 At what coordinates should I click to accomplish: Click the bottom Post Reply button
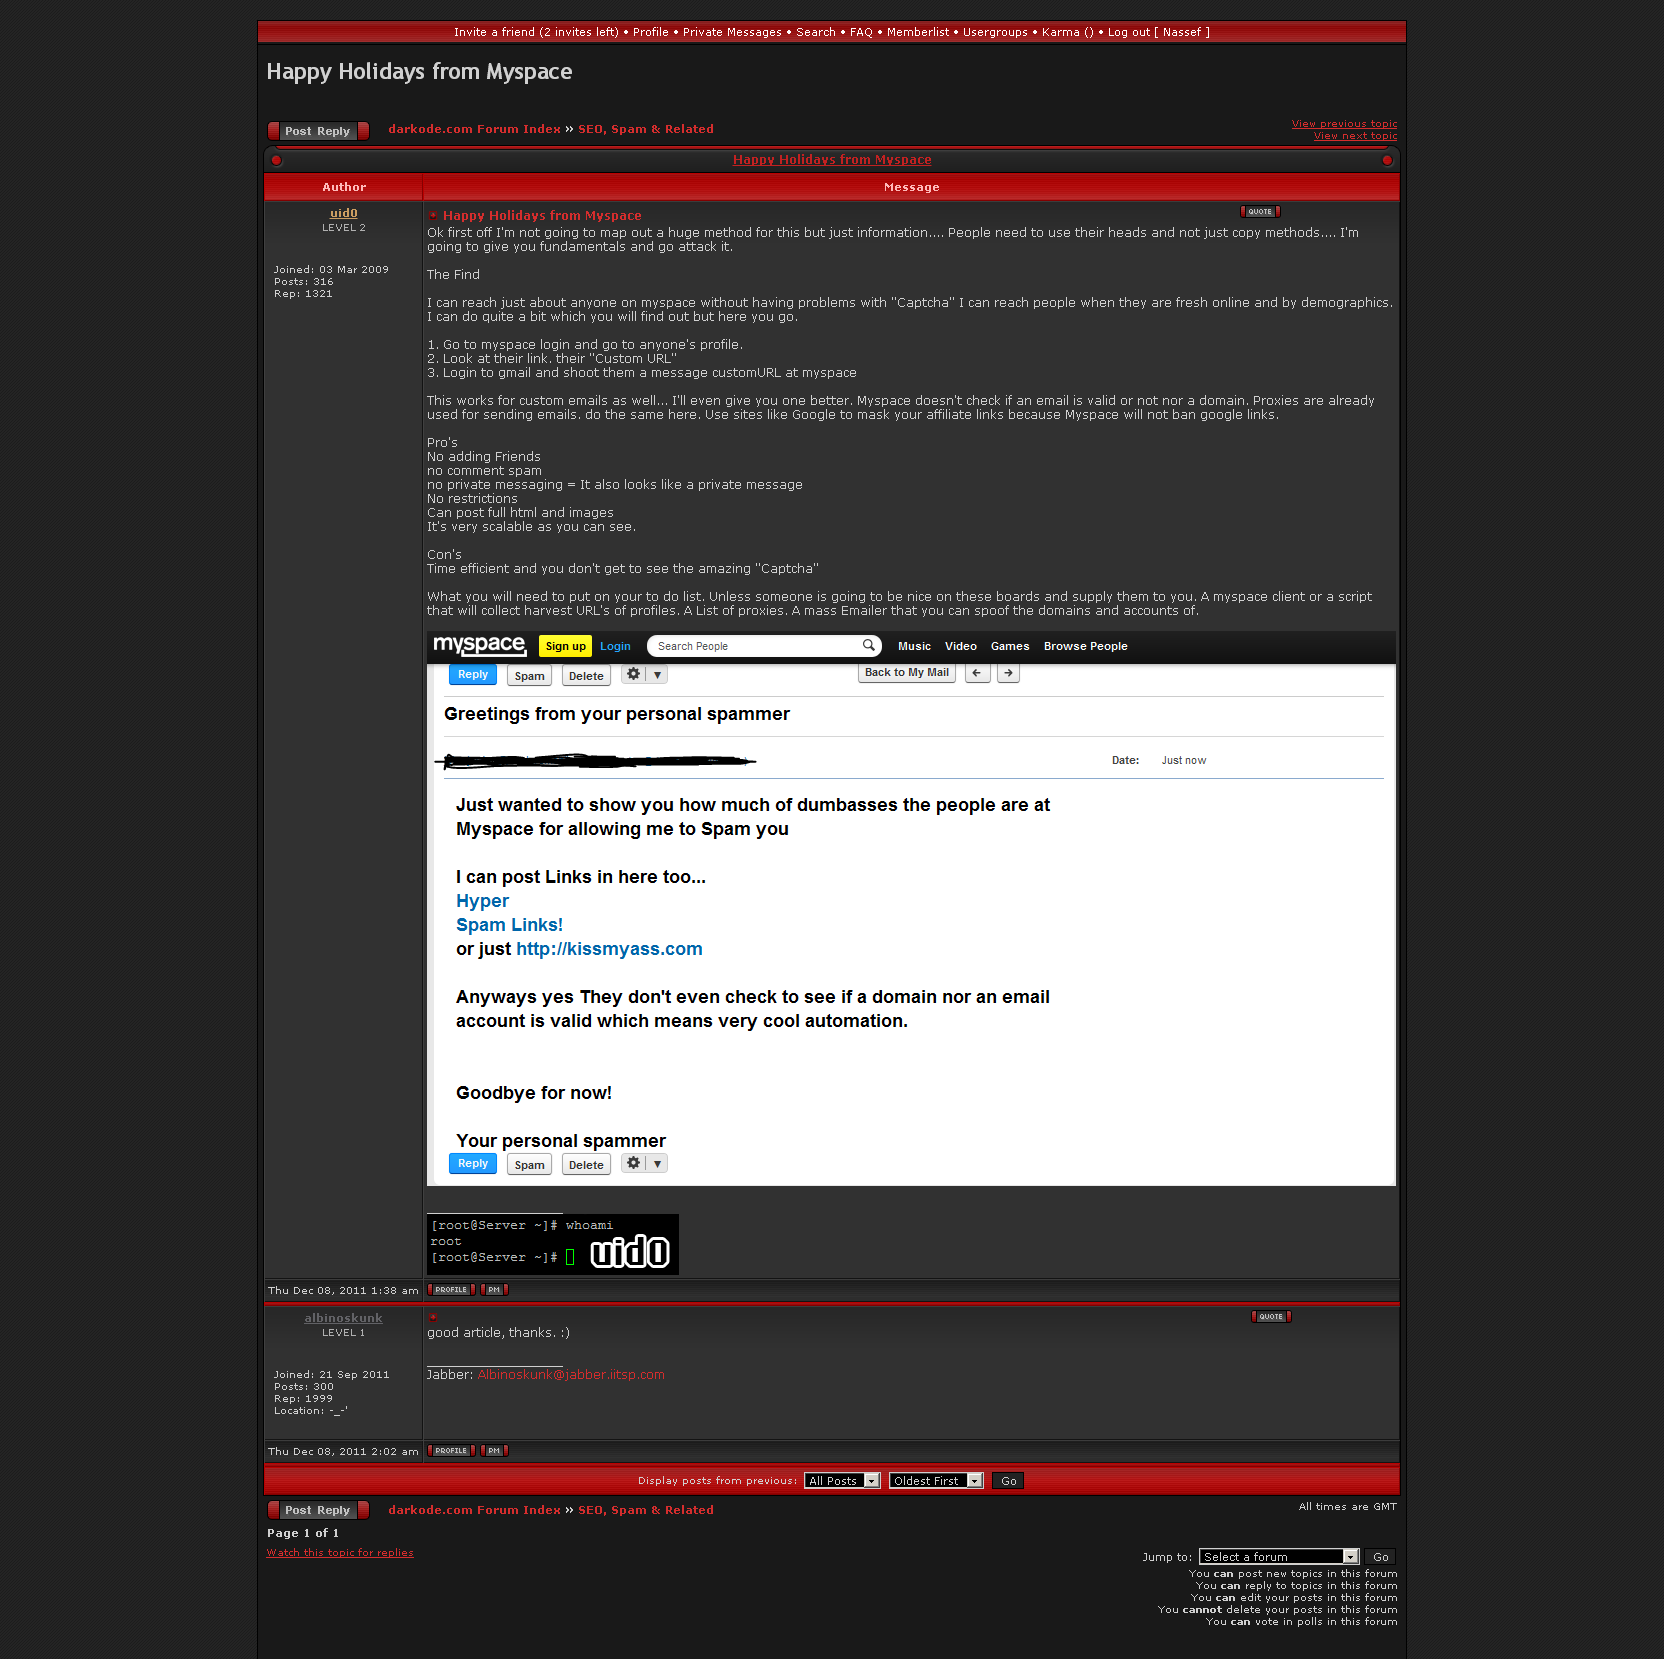click(x=318, y=1510)
